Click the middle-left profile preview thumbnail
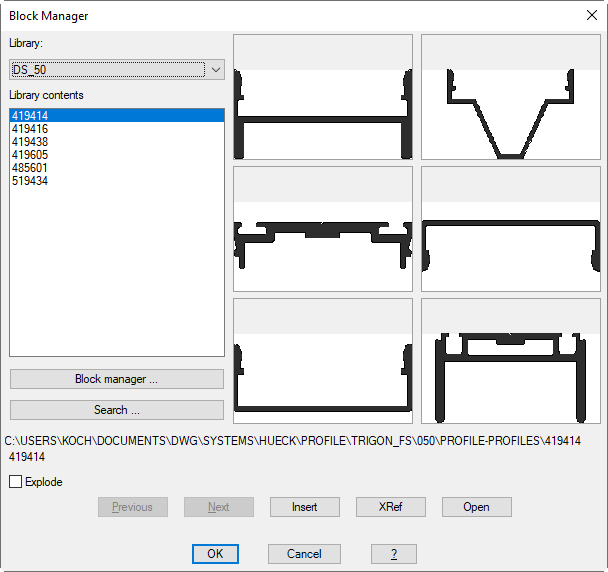 322,228
